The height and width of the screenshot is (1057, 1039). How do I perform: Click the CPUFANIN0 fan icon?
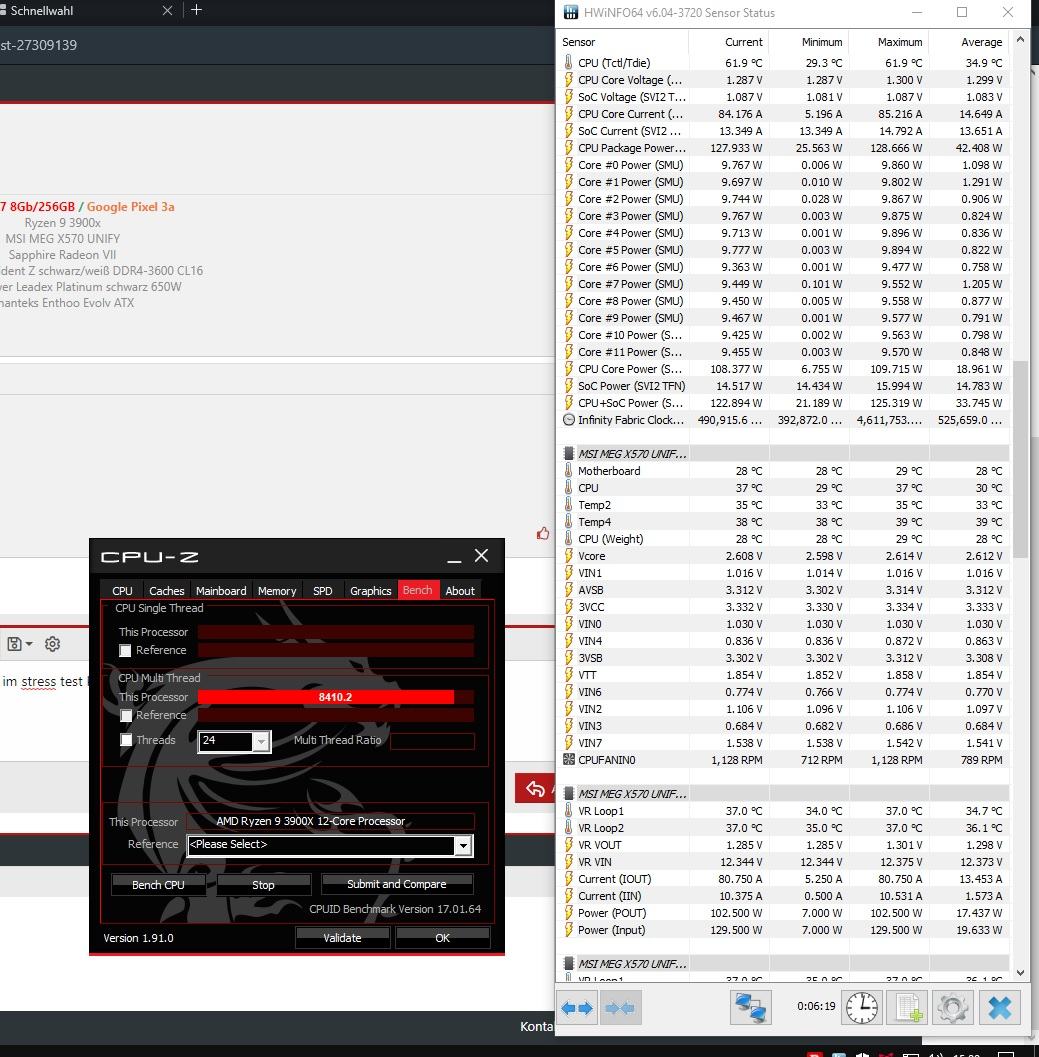pos(568,760)
